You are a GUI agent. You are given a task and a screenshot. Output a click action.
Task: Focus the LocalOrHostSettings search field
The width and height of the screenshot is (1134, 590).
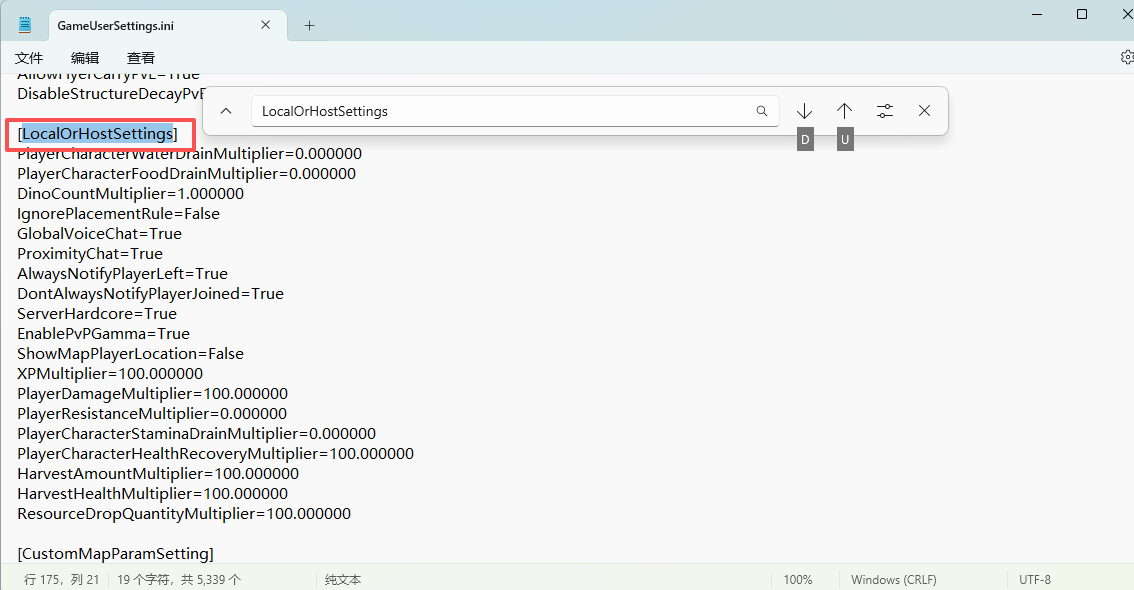click(x=500, y=111)
